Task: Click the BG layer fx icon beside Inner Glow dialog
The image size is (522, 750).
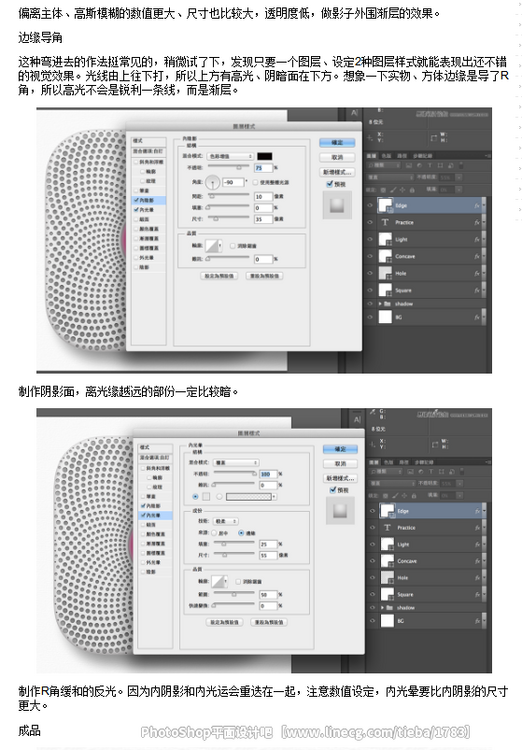Action: [x=478, y=621]
